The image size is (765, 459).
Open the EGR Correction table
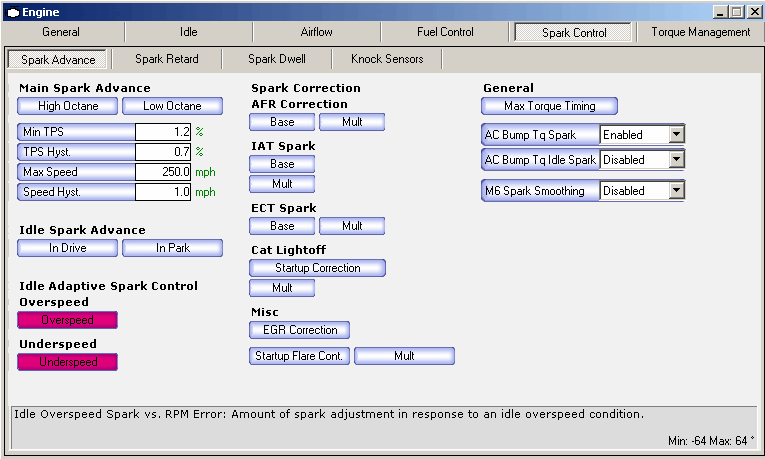pos(300,330)
